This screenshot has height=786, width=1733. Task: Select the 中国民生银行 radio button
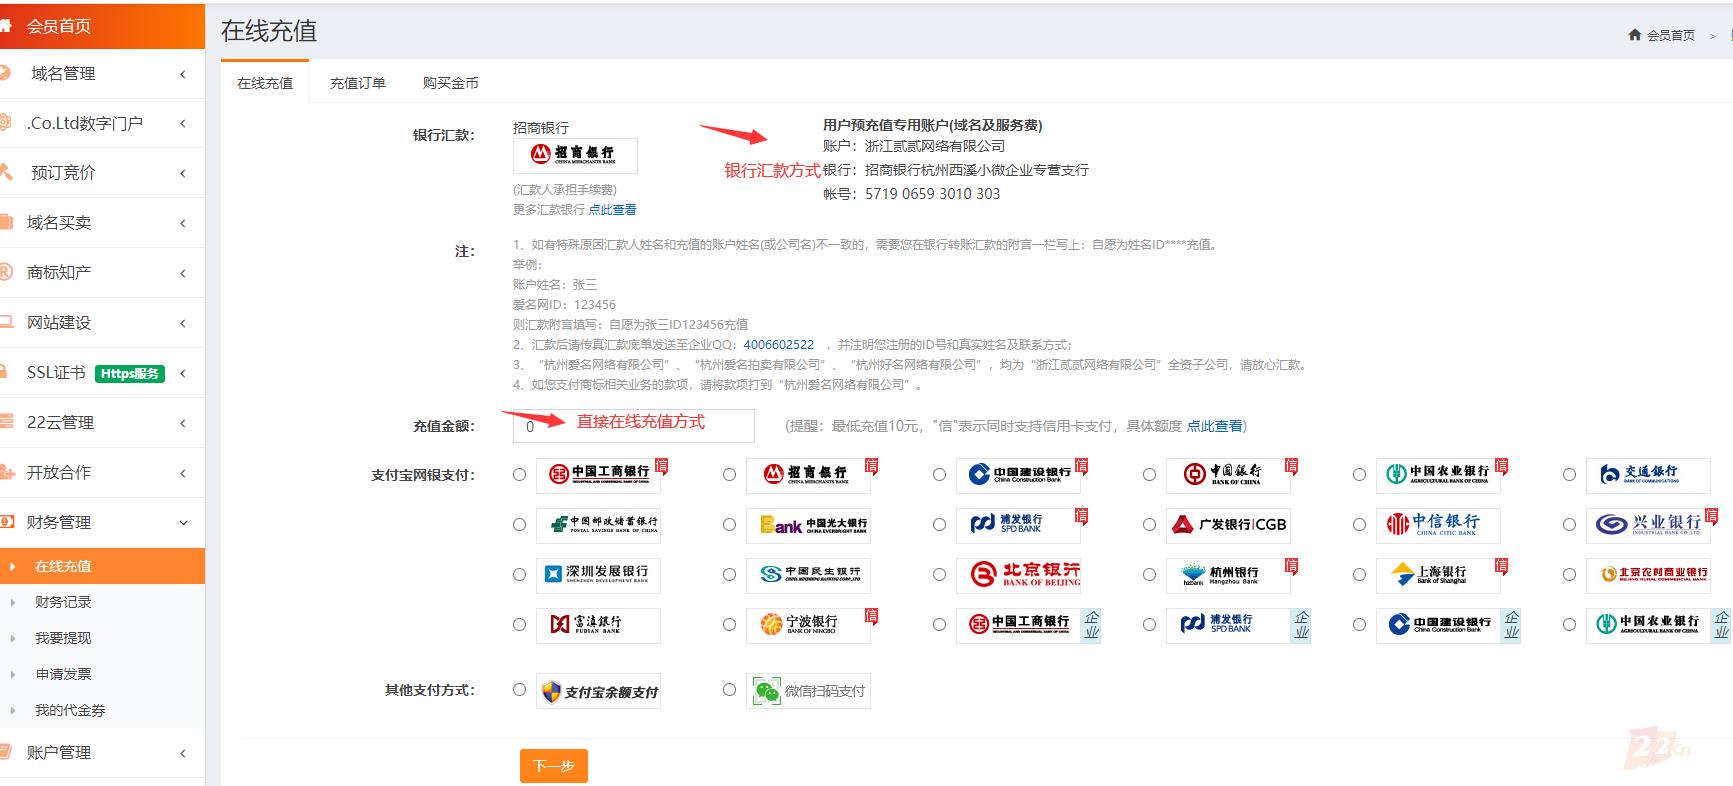pos(729,575)
